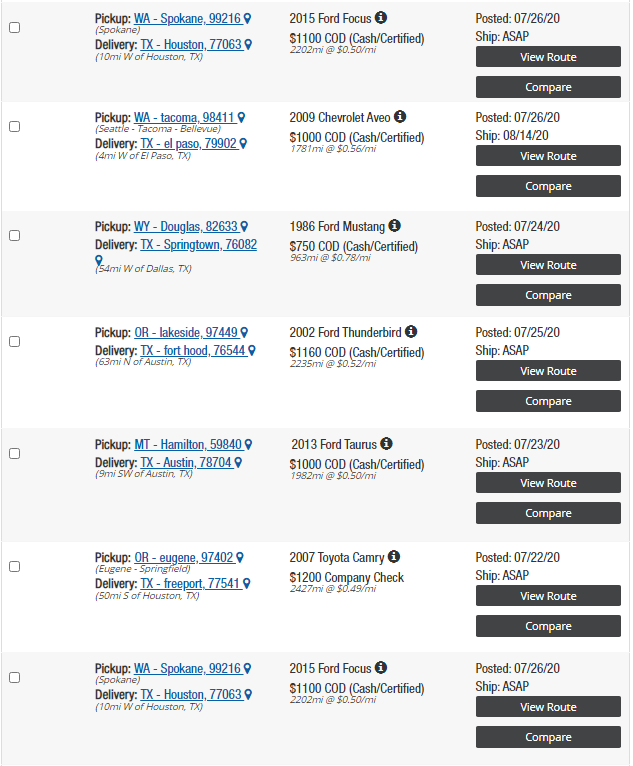
Task: Open the TX - Springtown, 76082 delivery link
Action: (x=199, y=245)
